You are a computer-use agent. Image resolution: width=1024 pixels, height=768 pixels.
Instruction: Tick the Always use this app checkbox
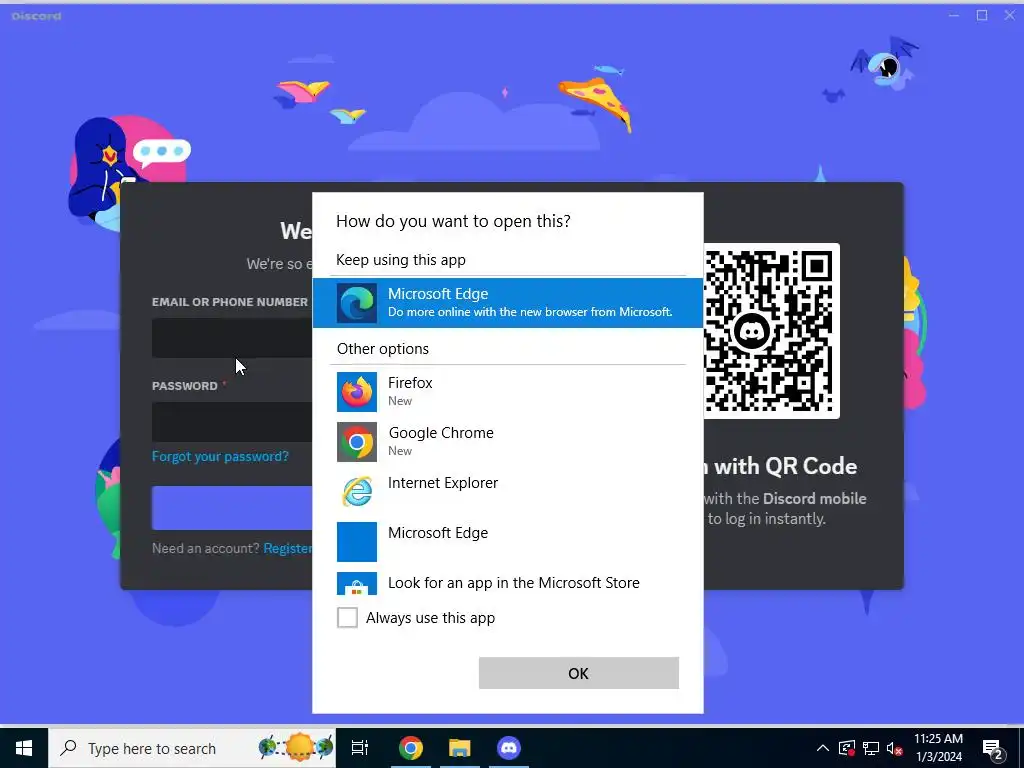347,617
